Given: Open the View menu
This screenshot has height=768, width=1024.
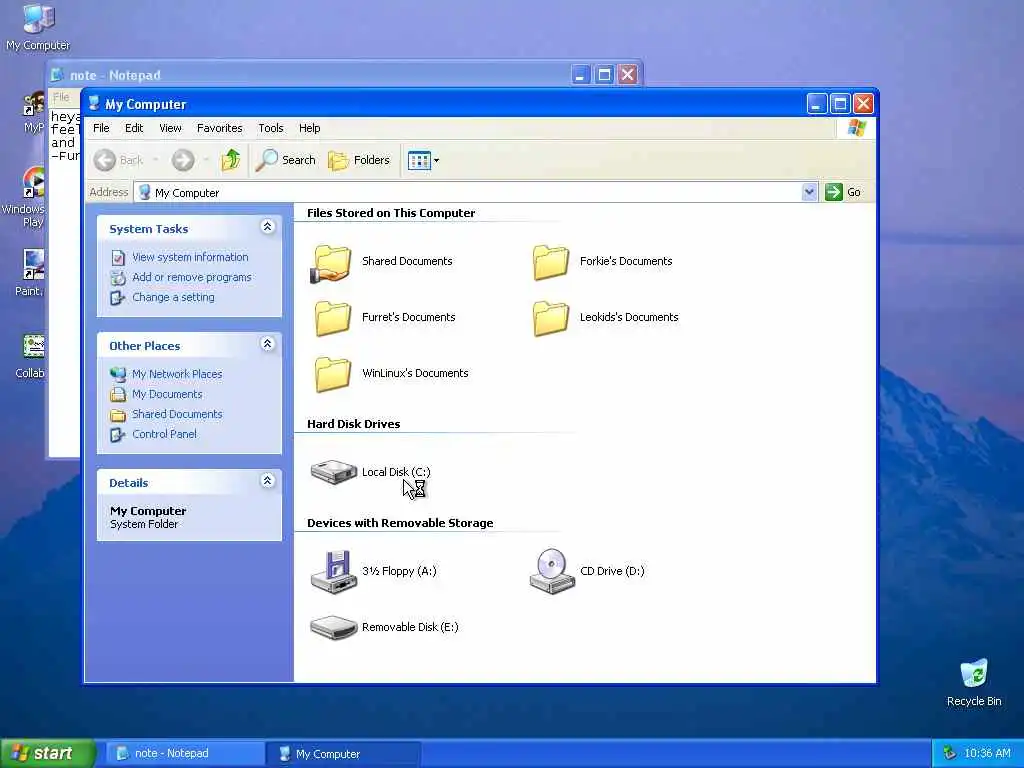Looking at the screenshot, I should point(170,128).
